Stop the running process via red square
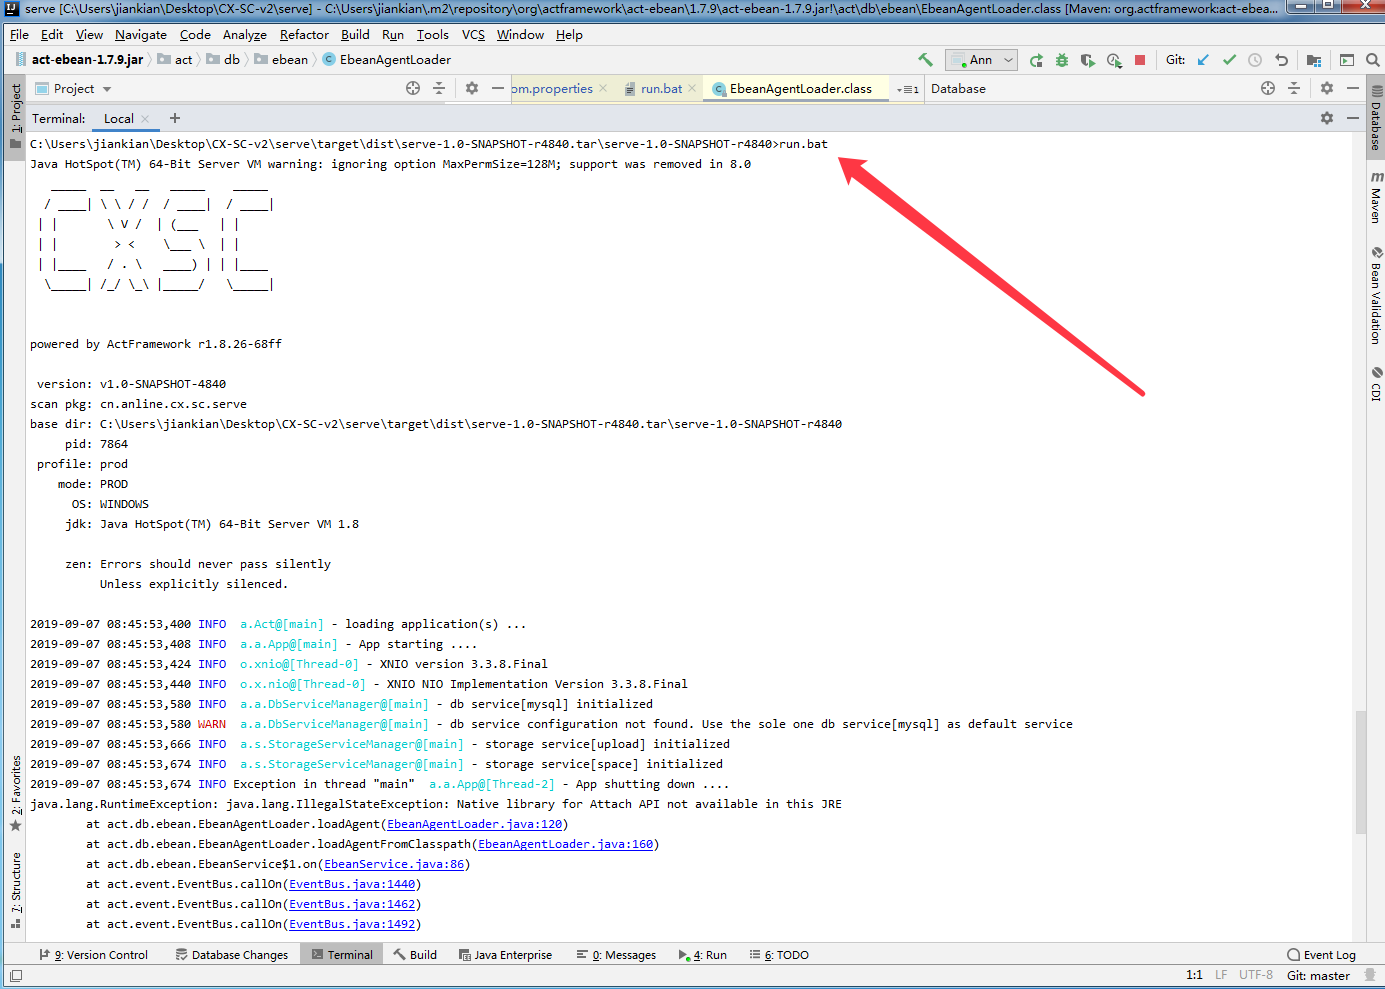This screenshot has height=989, width=1385. click(x=1139, y=60)
